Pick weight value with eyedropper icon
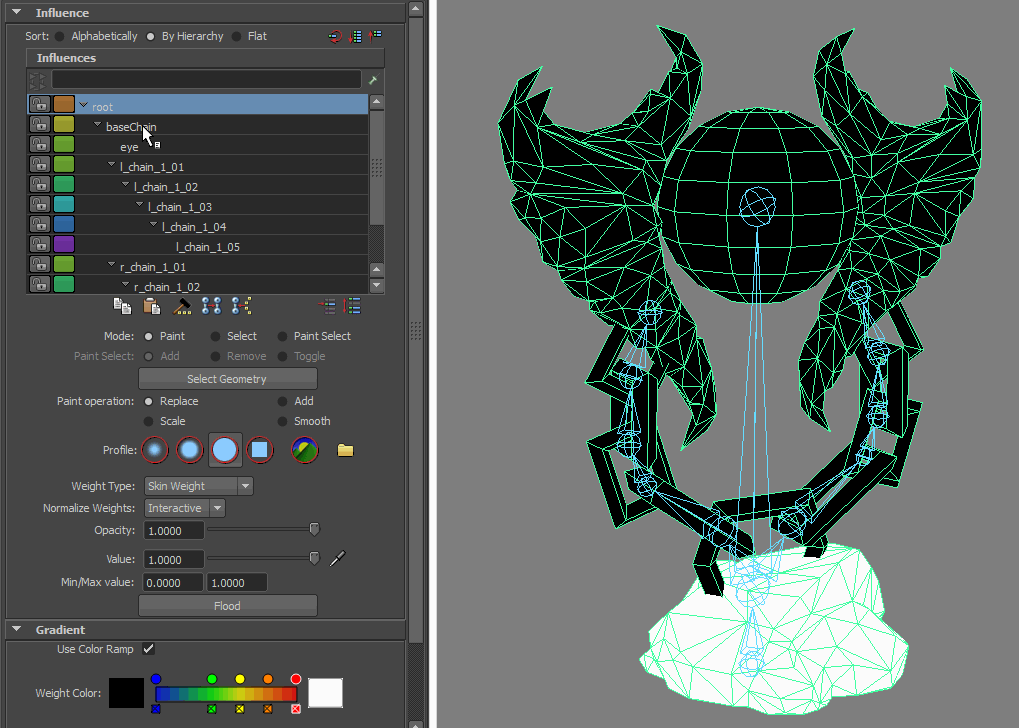Screen dimensions: 1019x728 (x=338, y=558)
